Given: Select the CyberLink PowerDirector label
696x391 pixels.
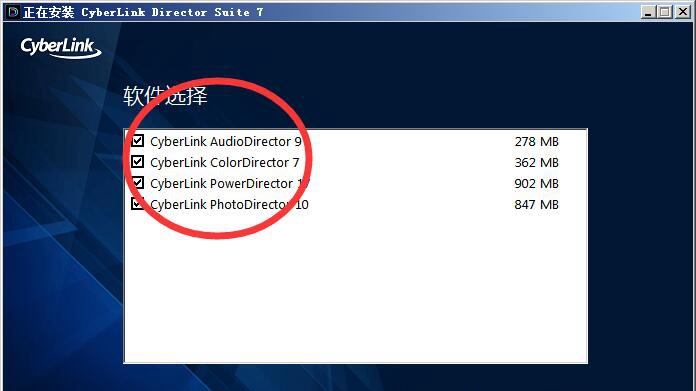Looking at the screenshot, I should 229,183.
